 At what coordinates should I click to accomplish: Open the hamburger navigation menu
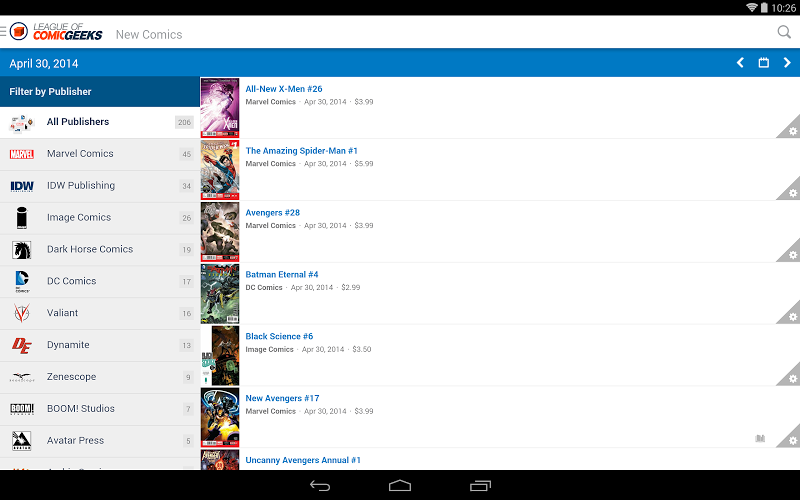pyautogui.click(x=3, y=32)
